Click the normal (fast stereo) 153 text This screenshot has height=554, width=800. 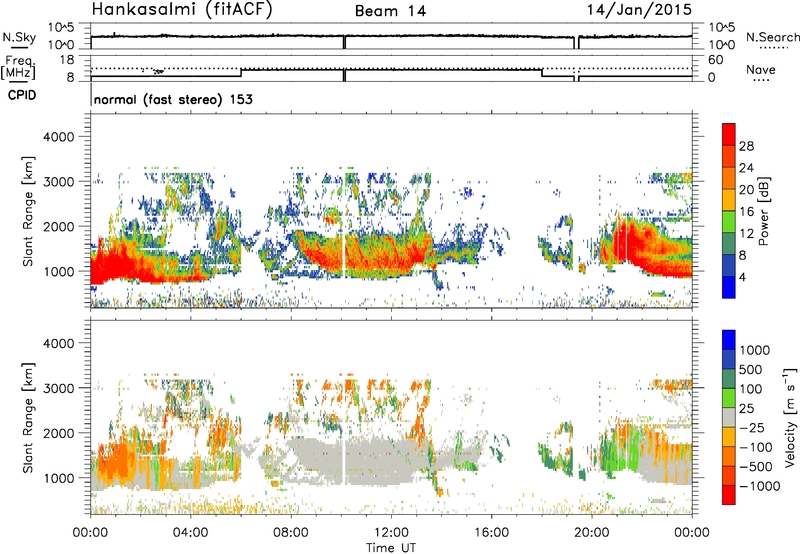point(173,99)
